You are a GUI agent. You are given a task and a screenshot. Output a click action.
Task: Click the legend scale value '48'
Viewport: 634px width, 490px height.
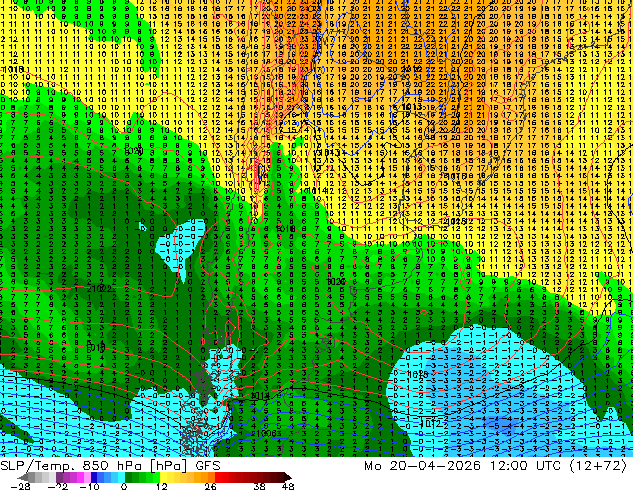[x=288, y=486]
